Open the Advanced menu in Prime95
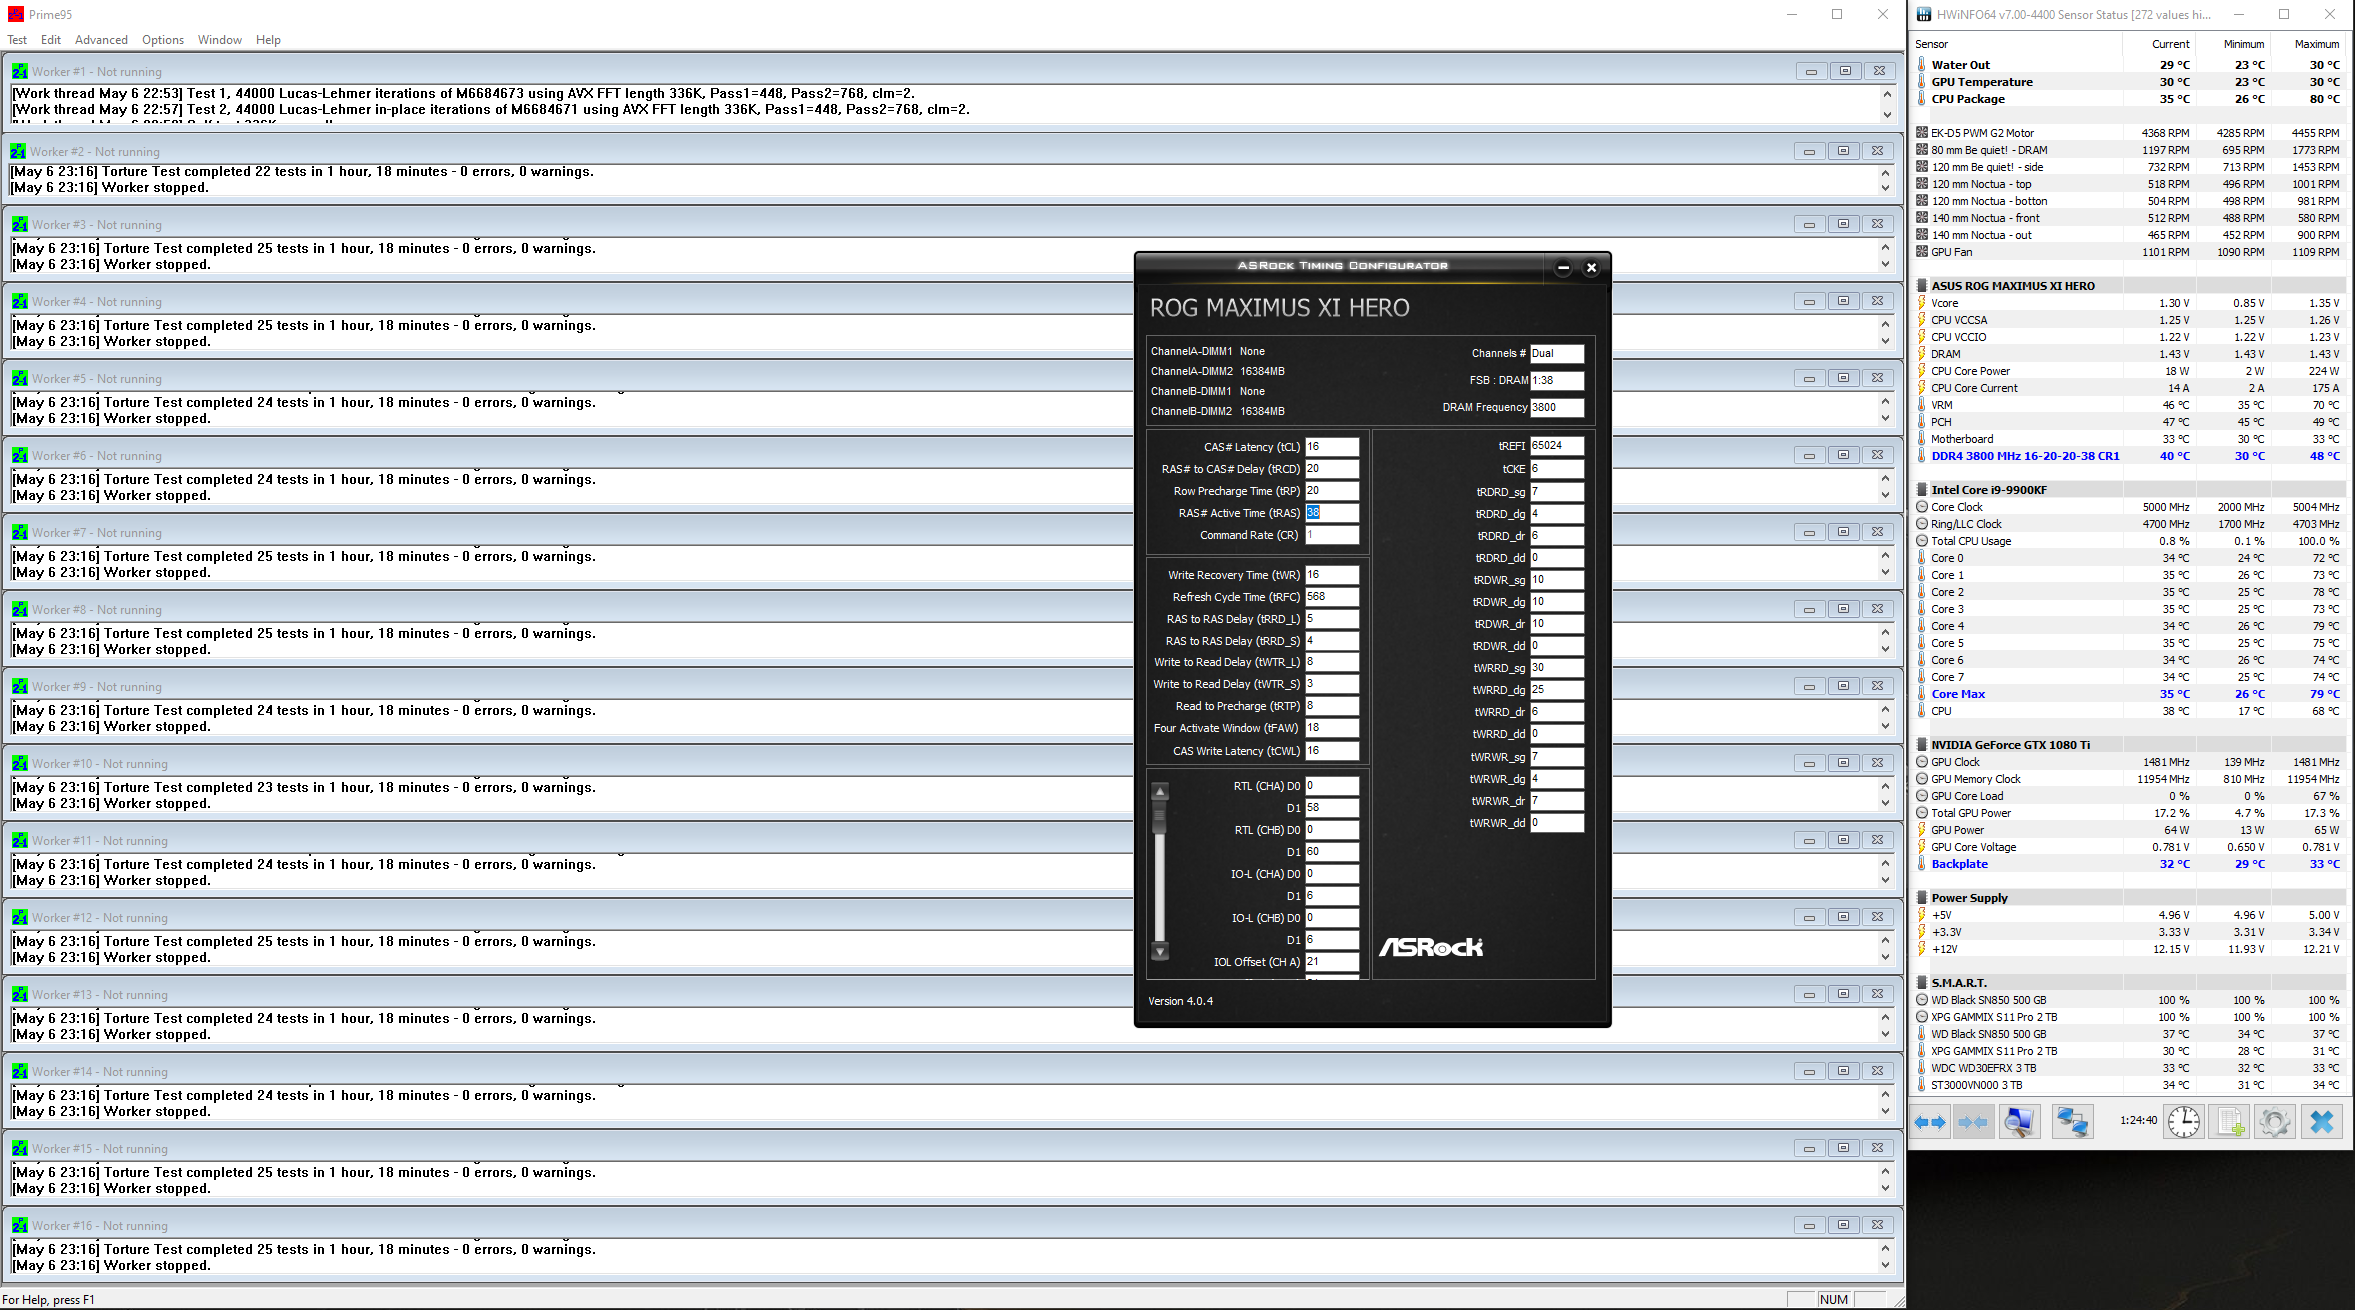The width and height of the screenshot is (2355, 1310). [x=101, y=40]
